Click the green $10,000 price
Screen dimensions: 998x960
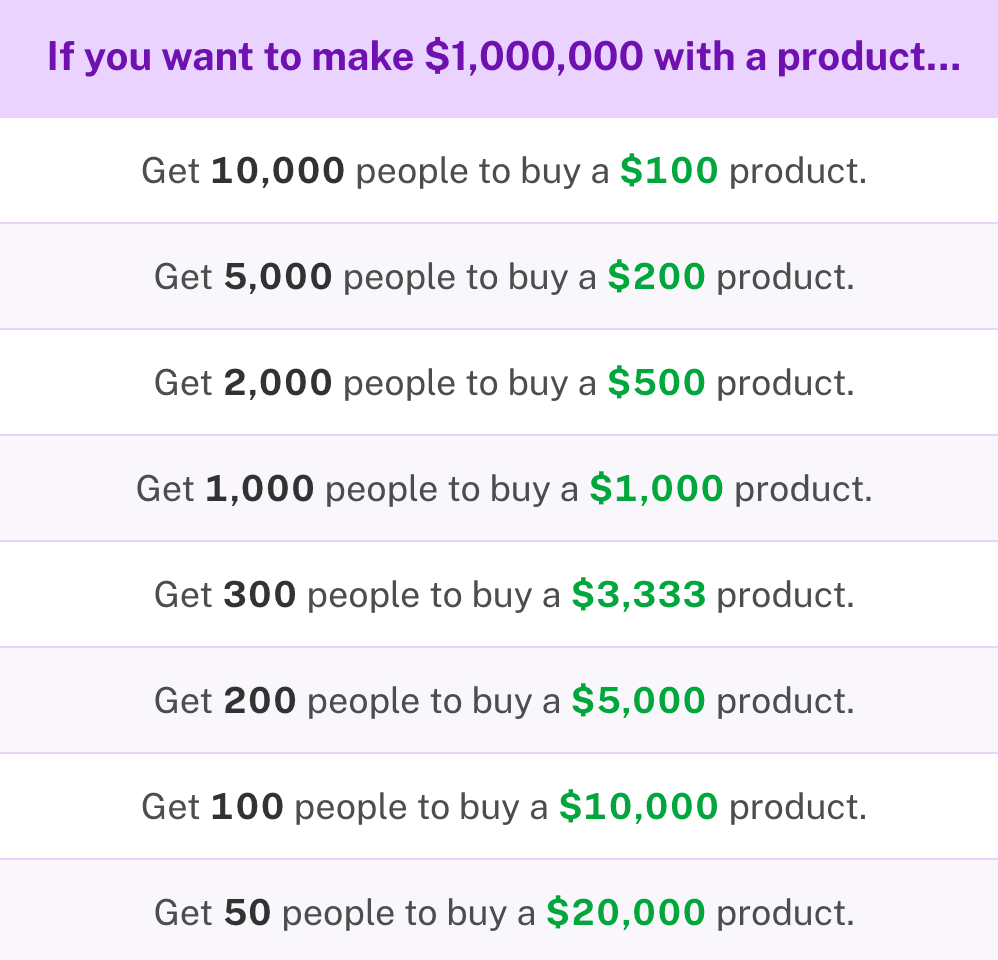[x=638, y=807]
